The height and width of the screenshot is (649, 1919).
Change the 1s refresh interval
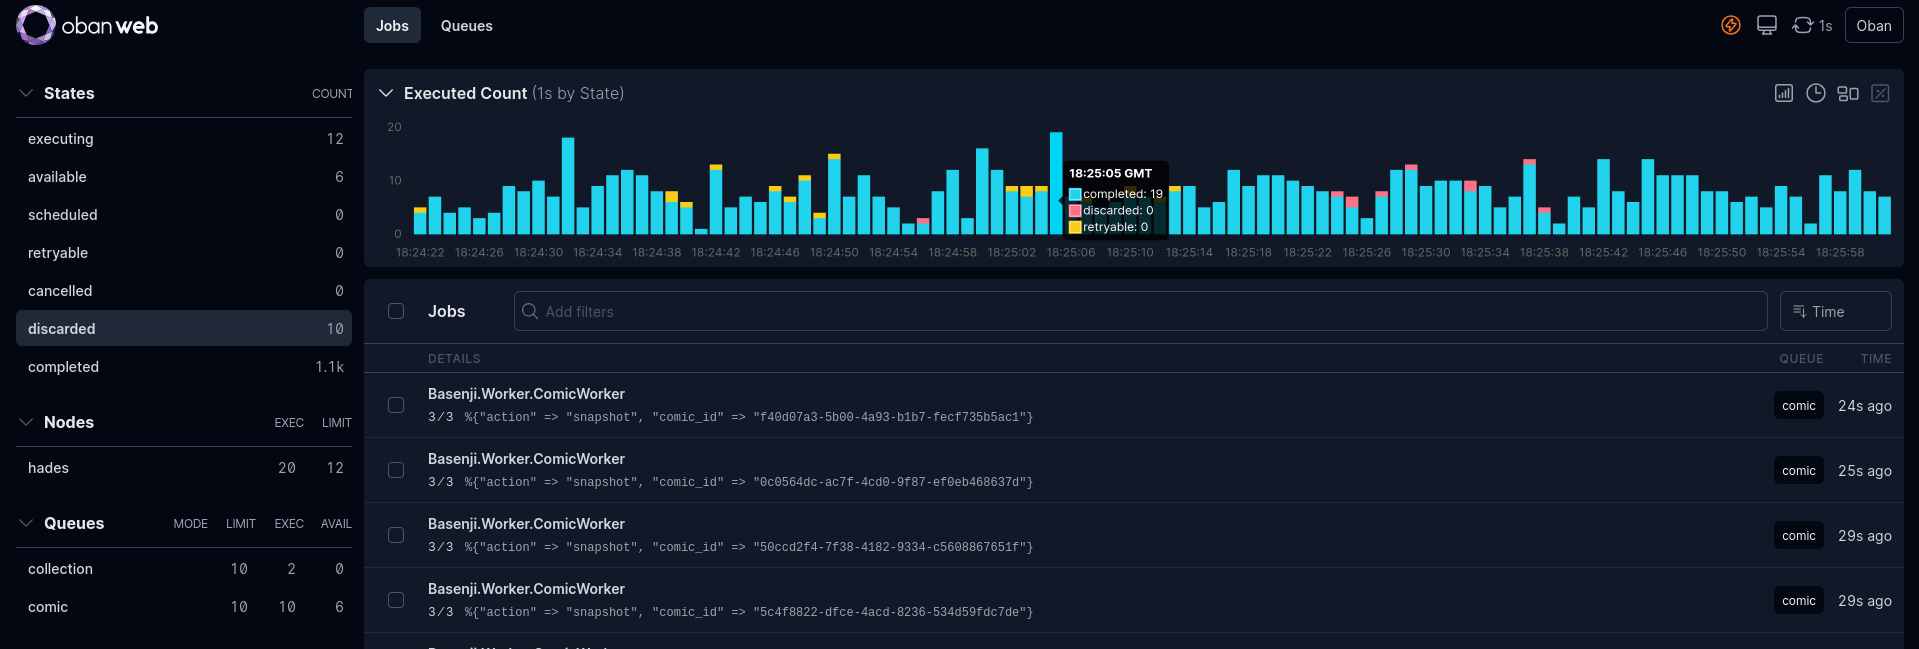(x=1812, y=26)
